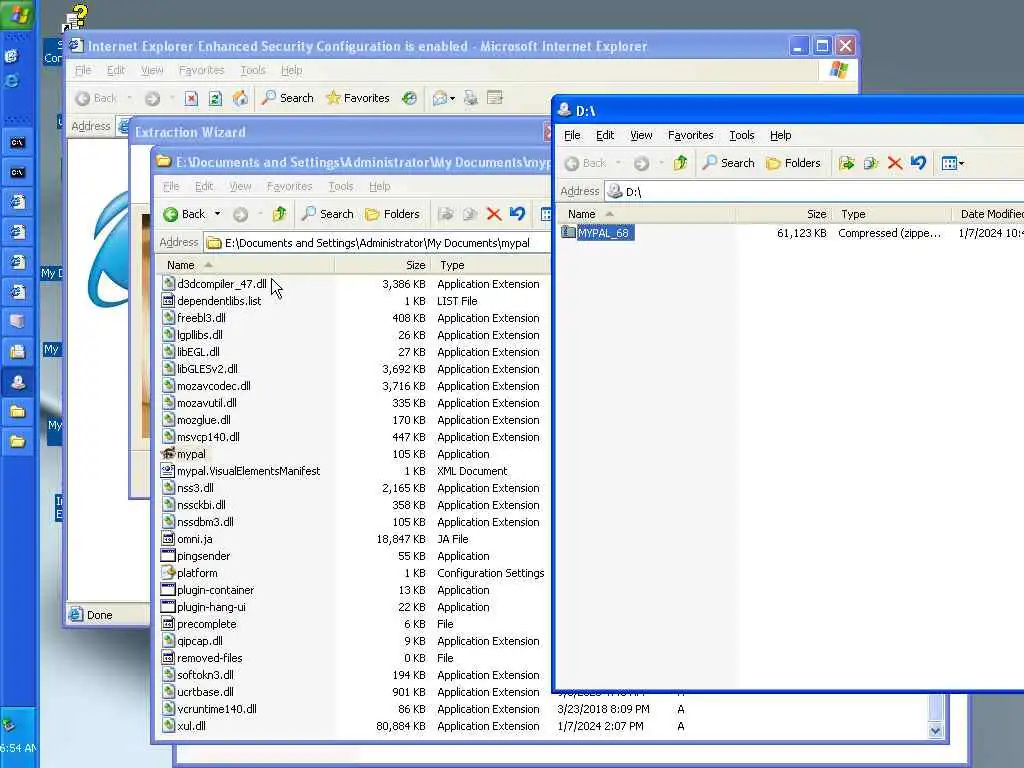1024x768 pixels.
Task: Click first C:\ command prompt taskbar button
Action: pos(18,142)
